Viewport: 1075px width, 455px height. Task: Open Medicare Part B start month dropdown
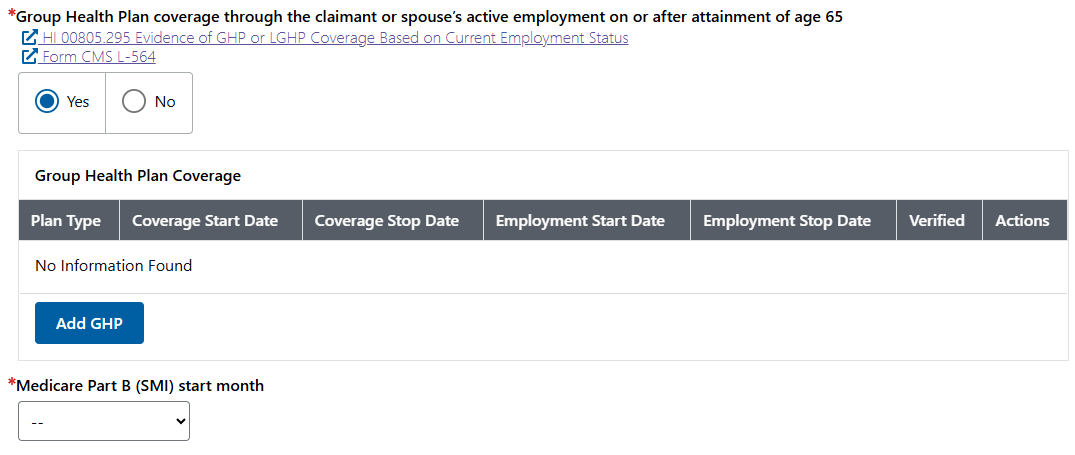[x=104, y=421]
